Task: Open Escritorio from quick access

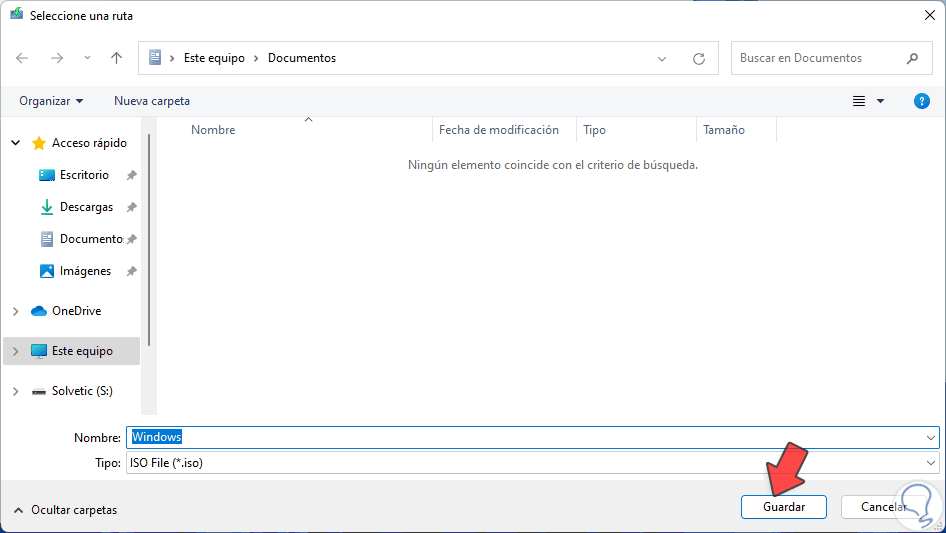Action: 84,175
